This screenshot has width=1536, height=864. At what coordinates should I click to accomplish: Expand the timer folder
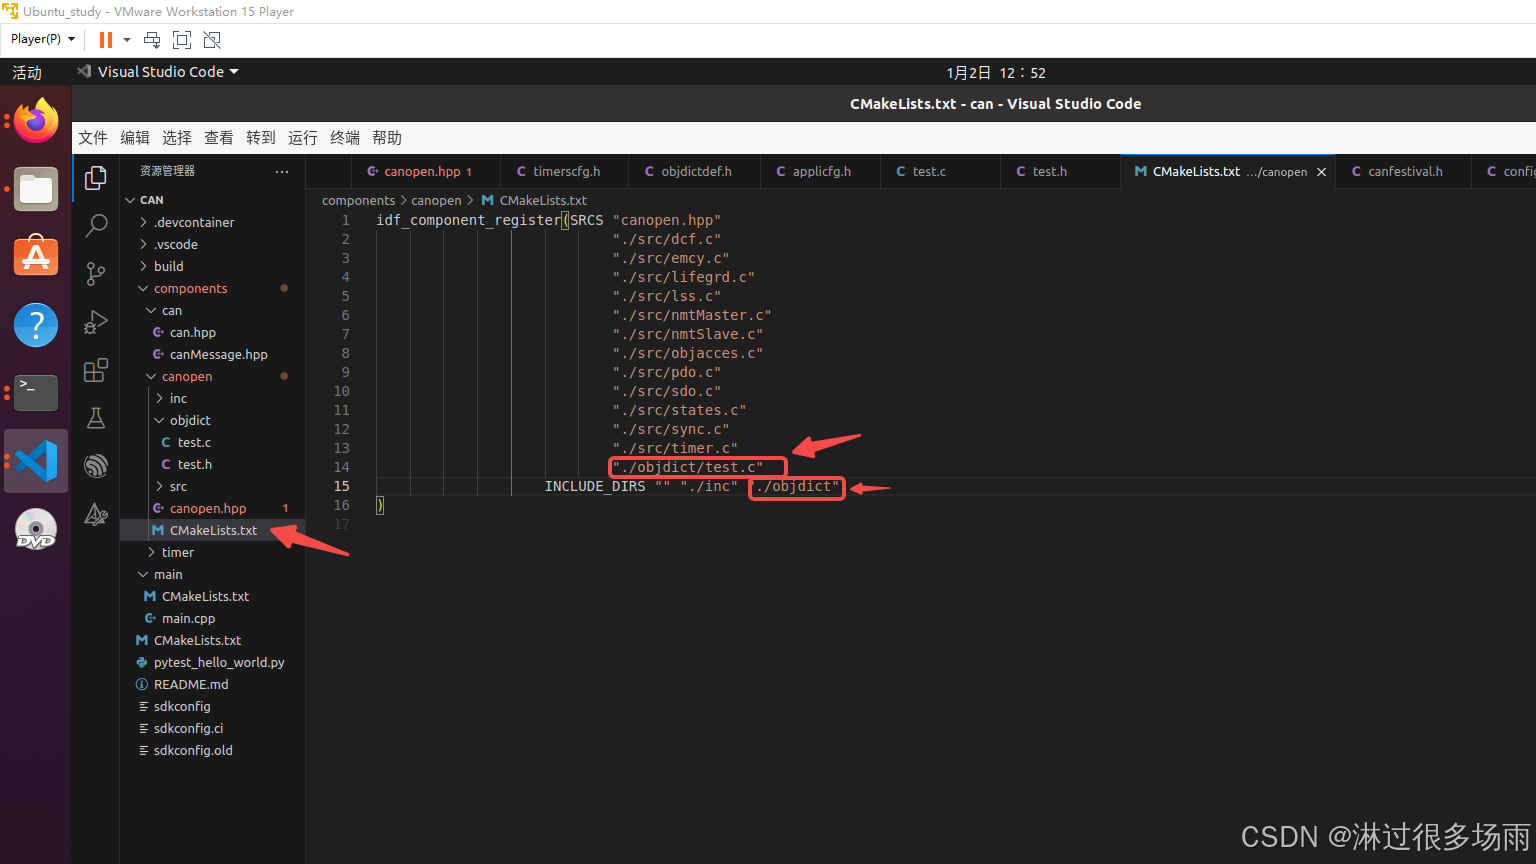pos(212,552)
